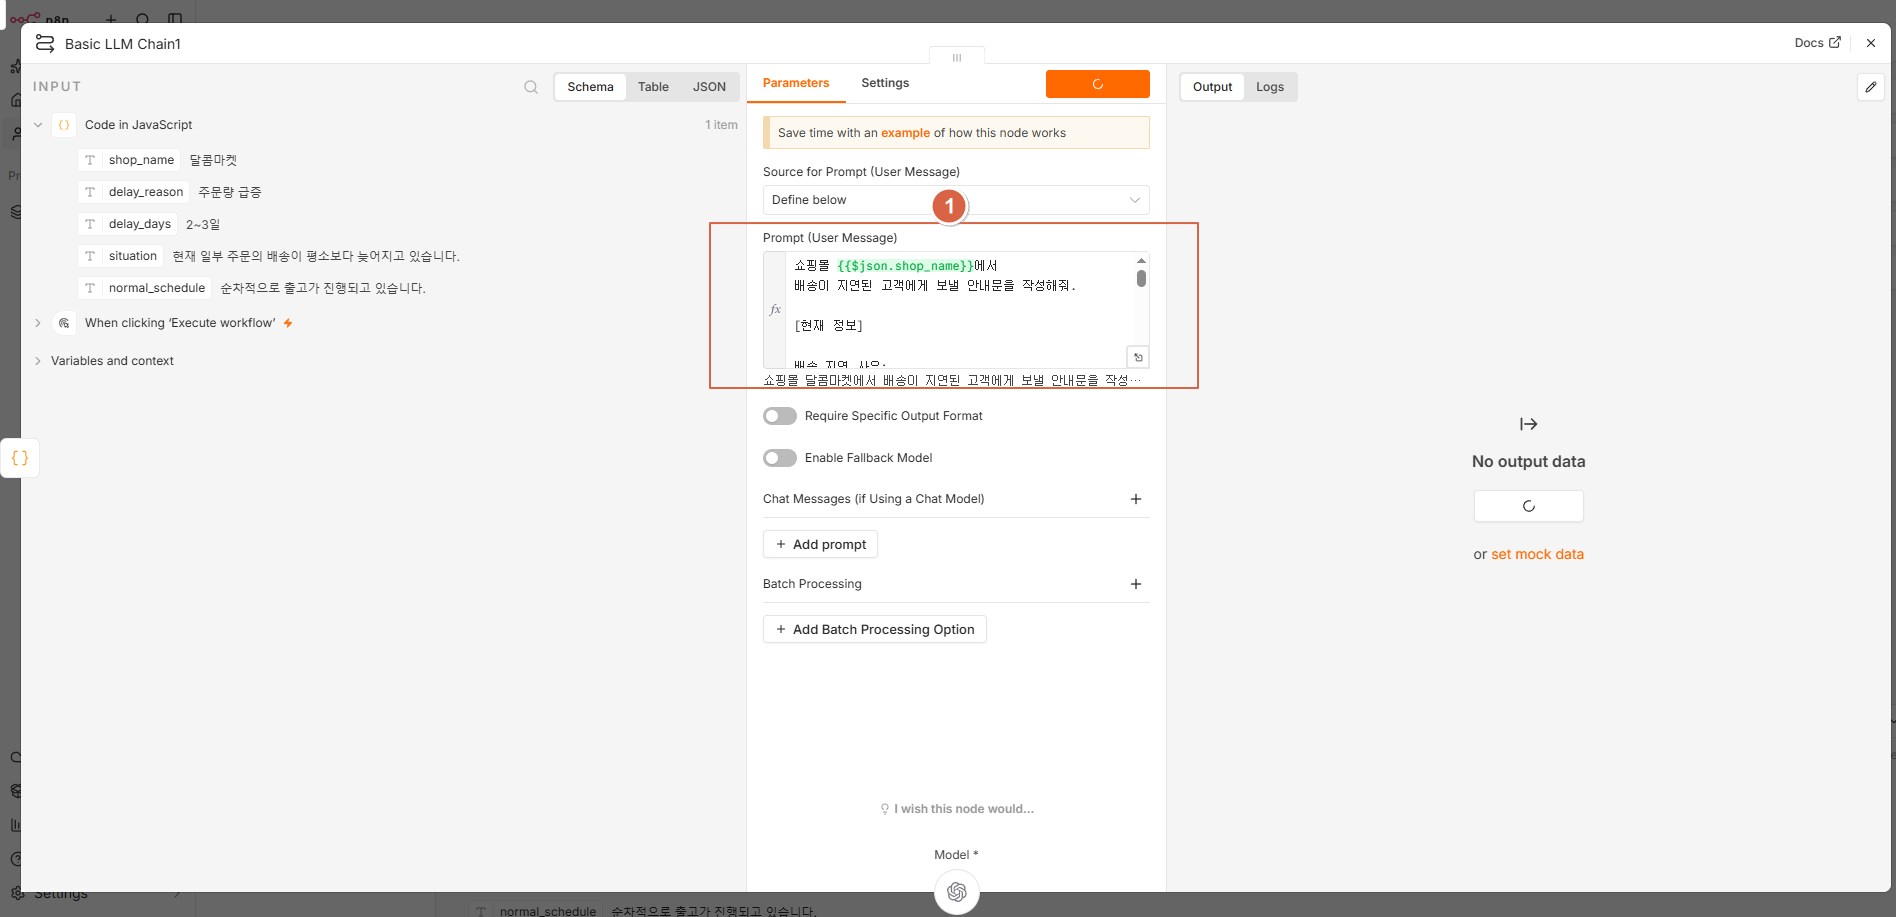Click Add prompt button
The height and width of the screenshot is (917, 1896).
[x=820, y=544]
